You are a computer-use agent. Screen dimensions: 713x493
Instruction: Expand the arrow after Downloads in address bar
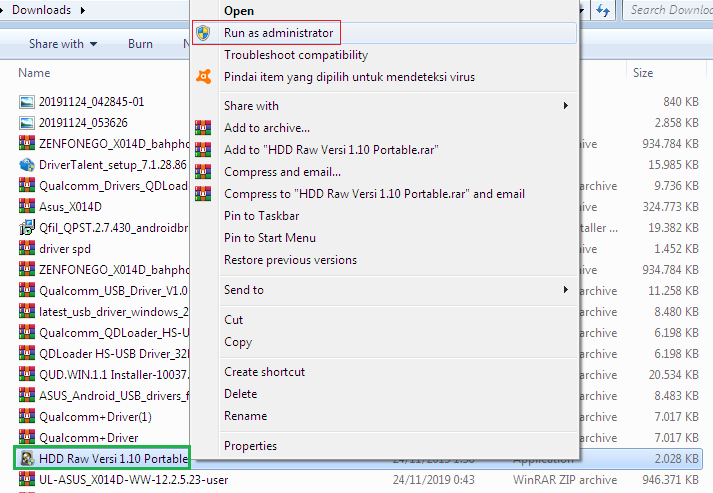pyautogui.click(x=83, y=10)
